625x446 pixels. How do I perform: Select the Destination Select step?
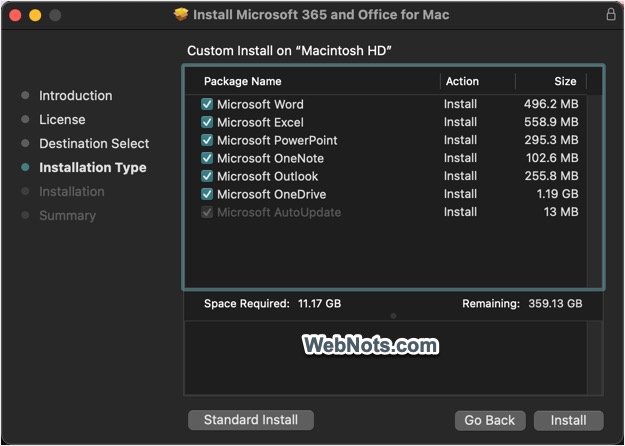pyautogui.click(x=94, y=143)
